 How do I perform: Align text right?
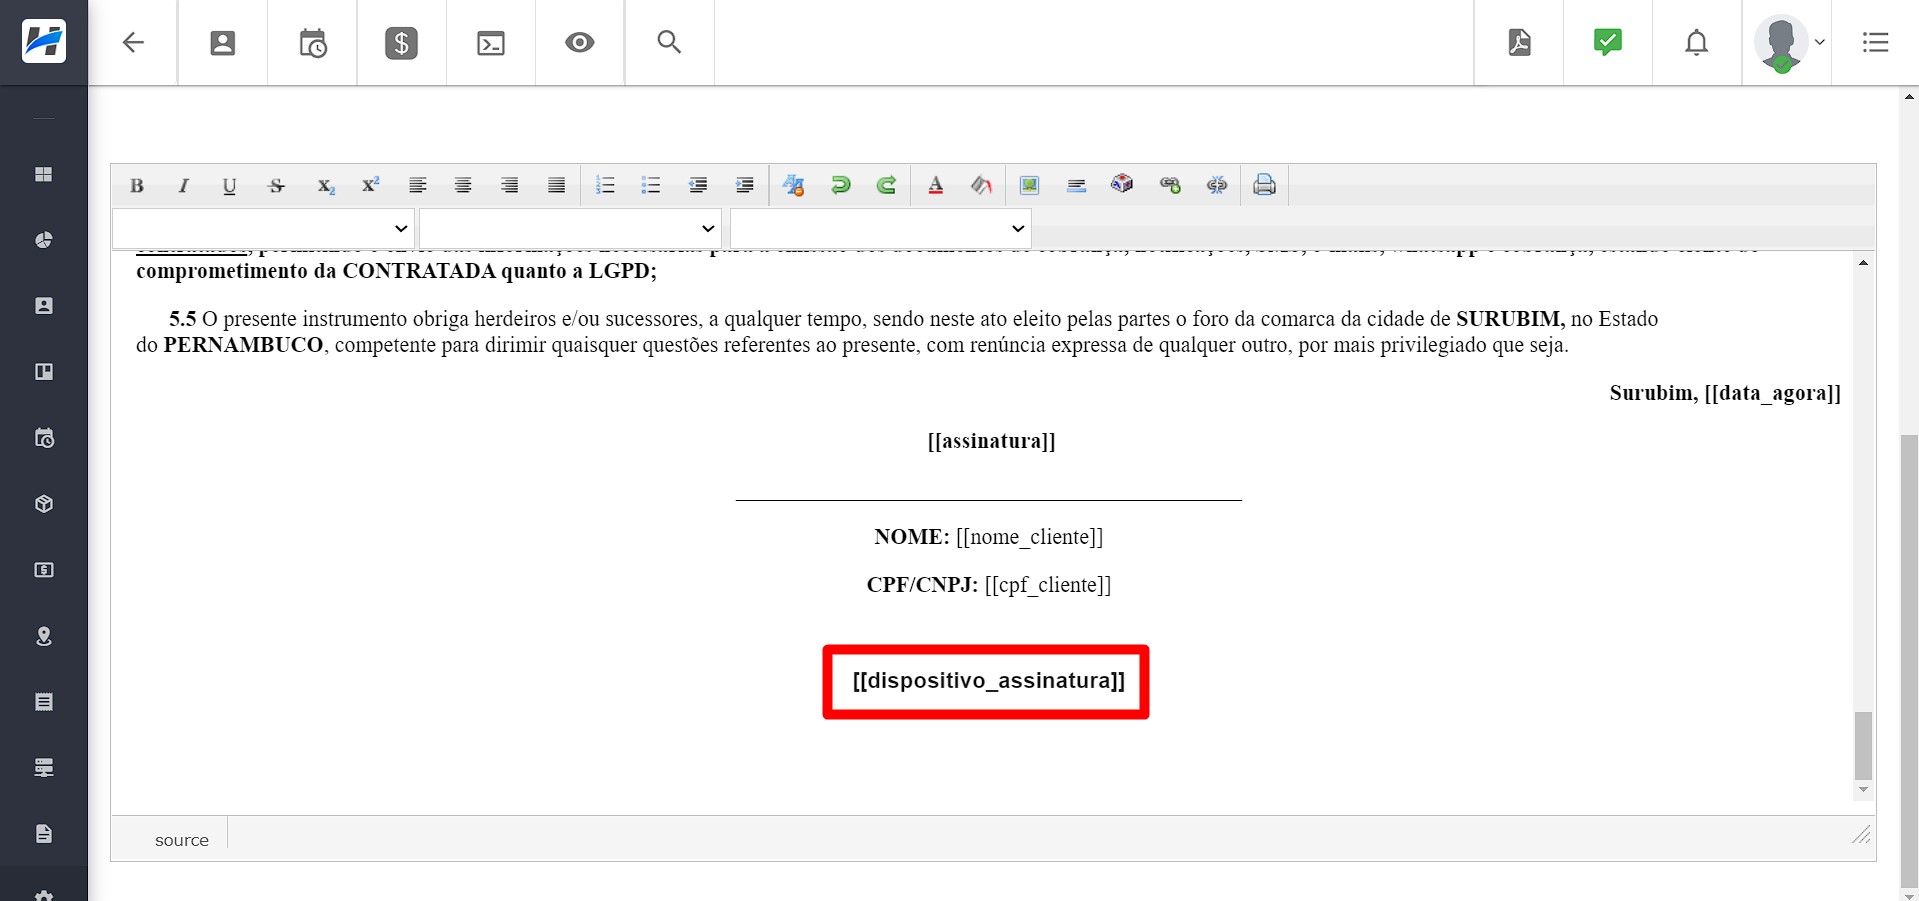510,186
